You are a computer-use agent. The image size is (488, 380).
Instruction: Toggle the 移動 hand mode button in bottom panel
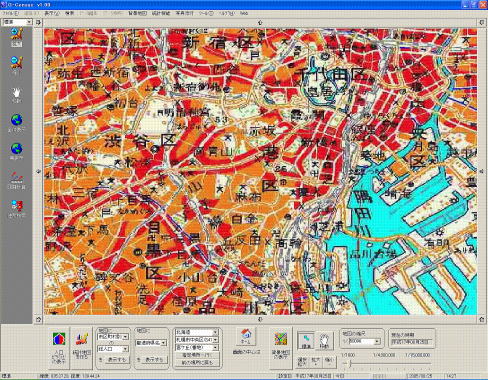tap(324, 341)
